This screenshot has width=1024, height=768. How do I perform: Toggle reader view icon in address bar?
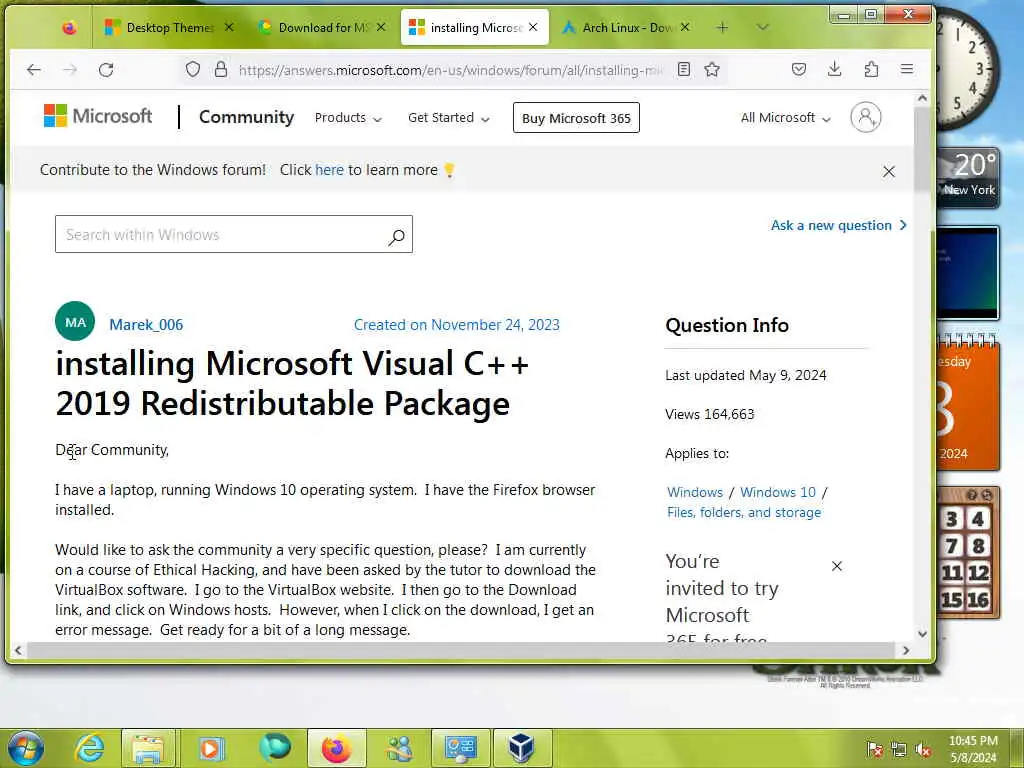coord(684,69)
